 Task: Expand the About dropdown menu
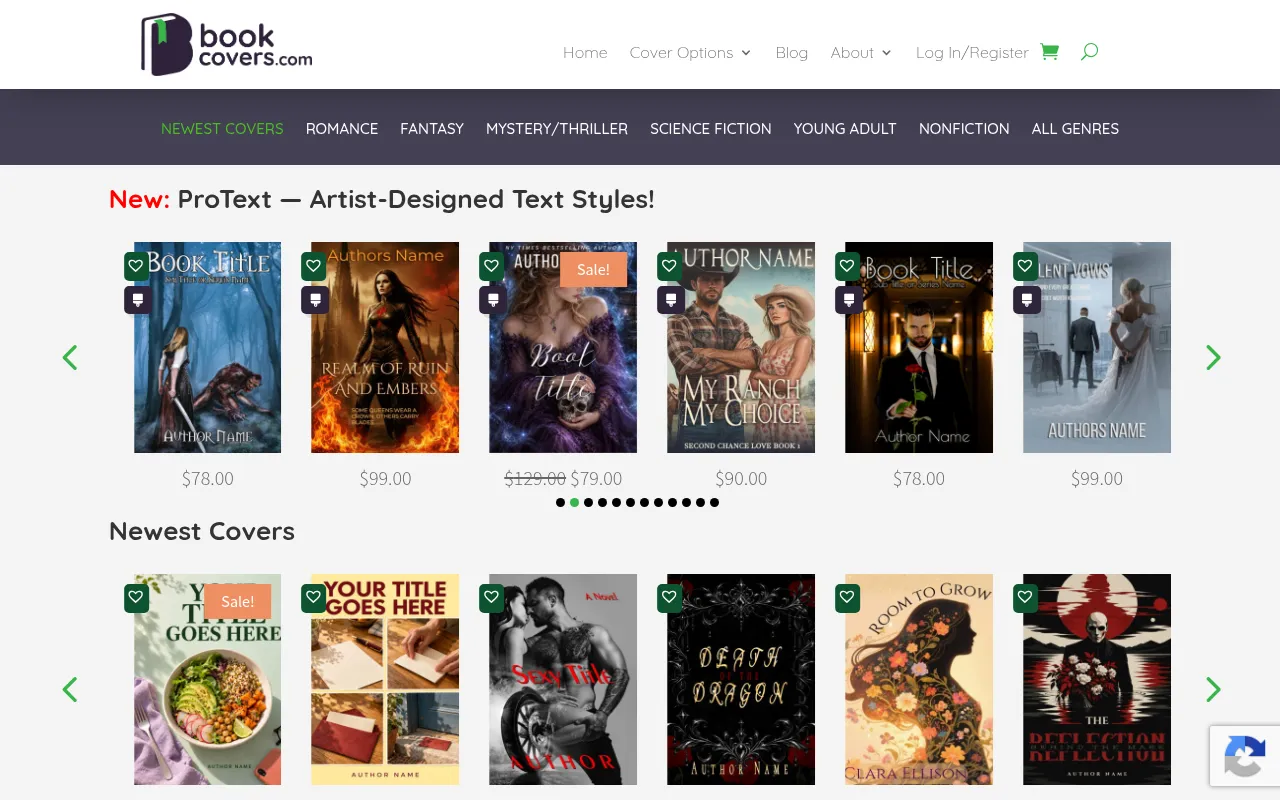861,53
